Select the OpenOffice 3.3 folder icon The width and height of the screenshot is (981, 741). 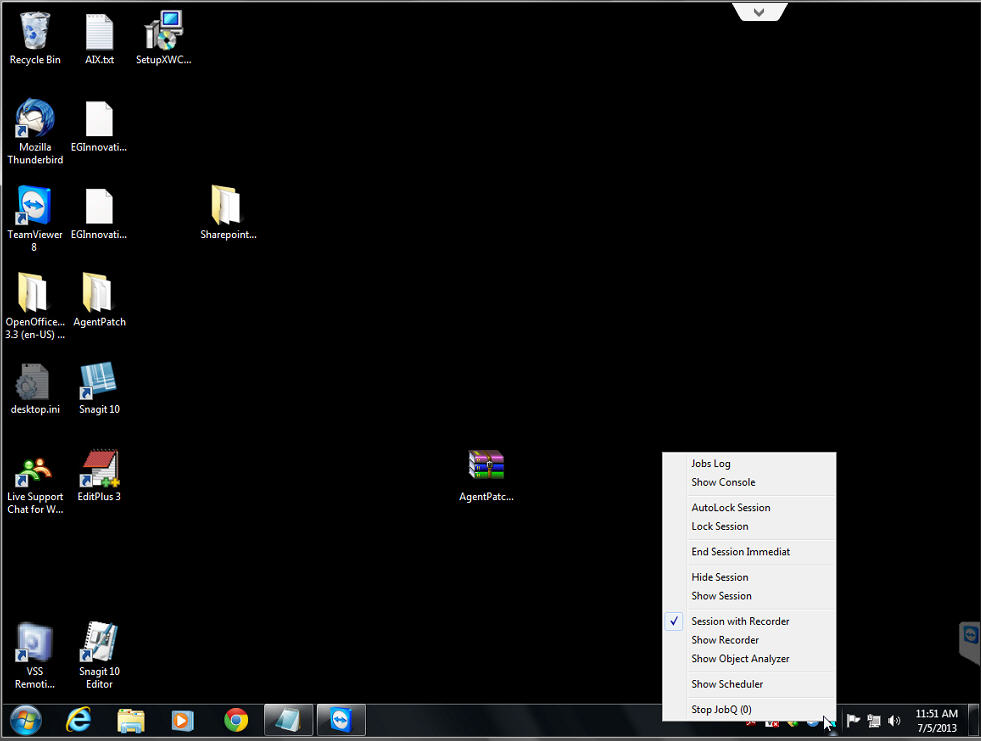pos(35,307)
